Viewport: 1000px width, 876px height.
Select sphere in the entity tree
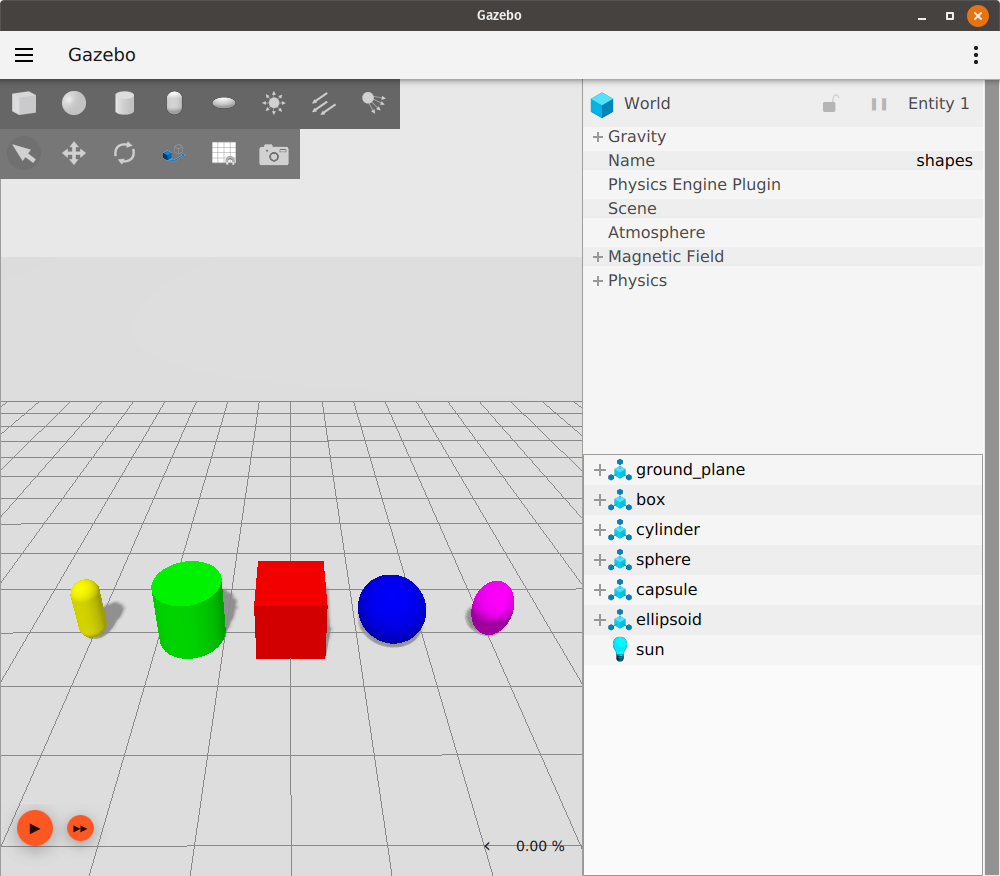point(663,560)
